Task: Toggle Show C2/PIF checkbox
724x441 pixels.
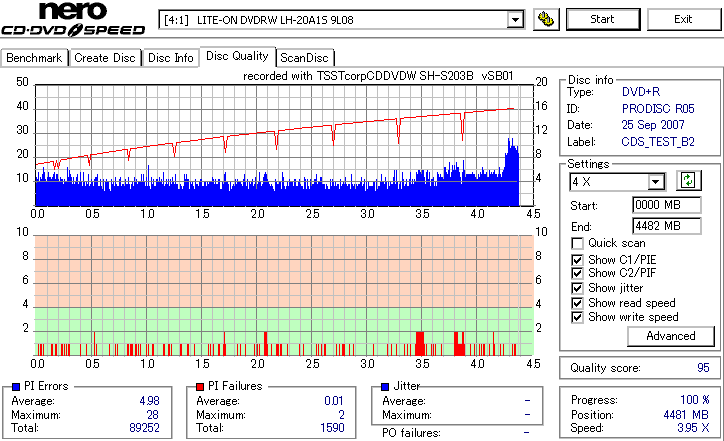Action: coord(577,273)
